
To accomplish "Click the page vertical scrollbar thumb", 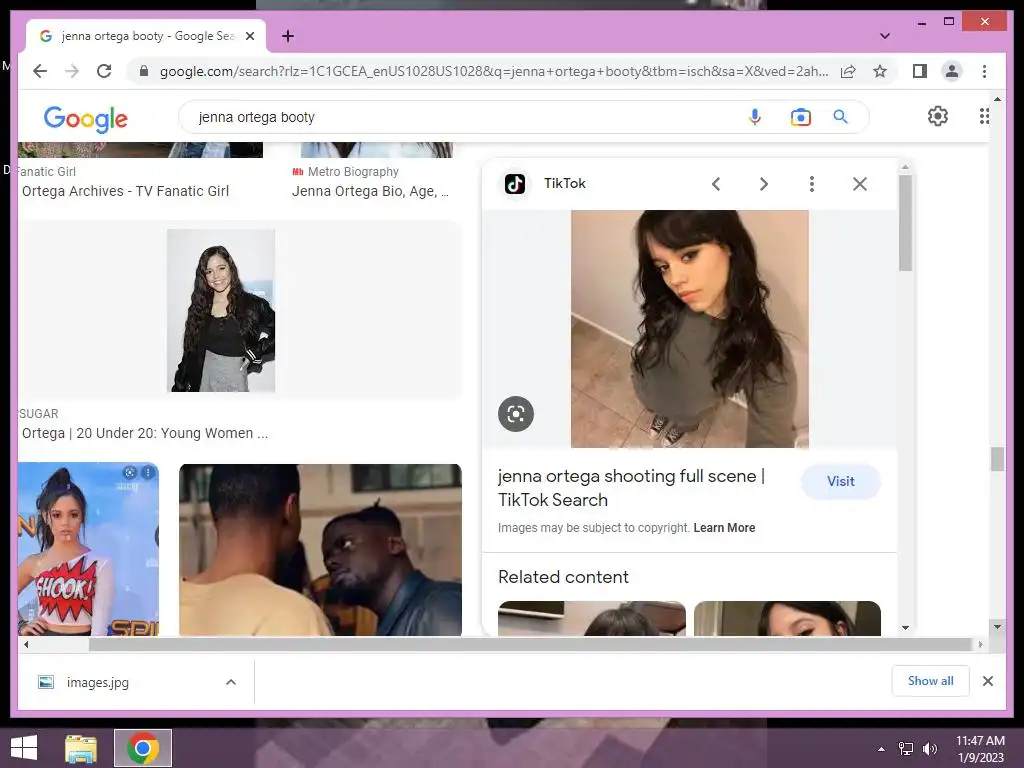I will click(997, 459).
